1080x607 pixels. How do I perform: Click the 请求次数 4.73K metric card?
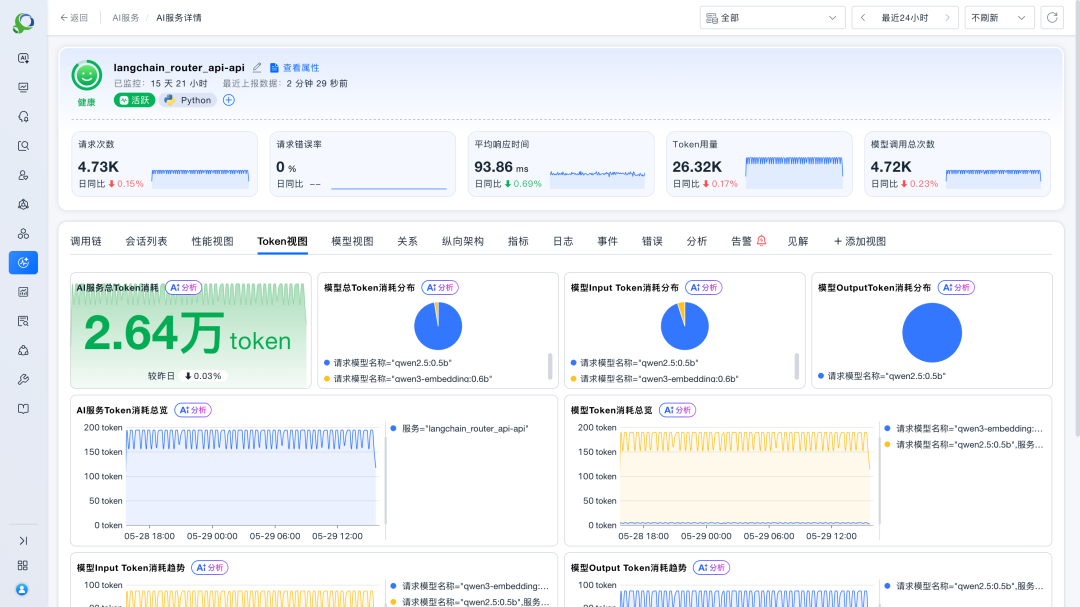(165, 164)
